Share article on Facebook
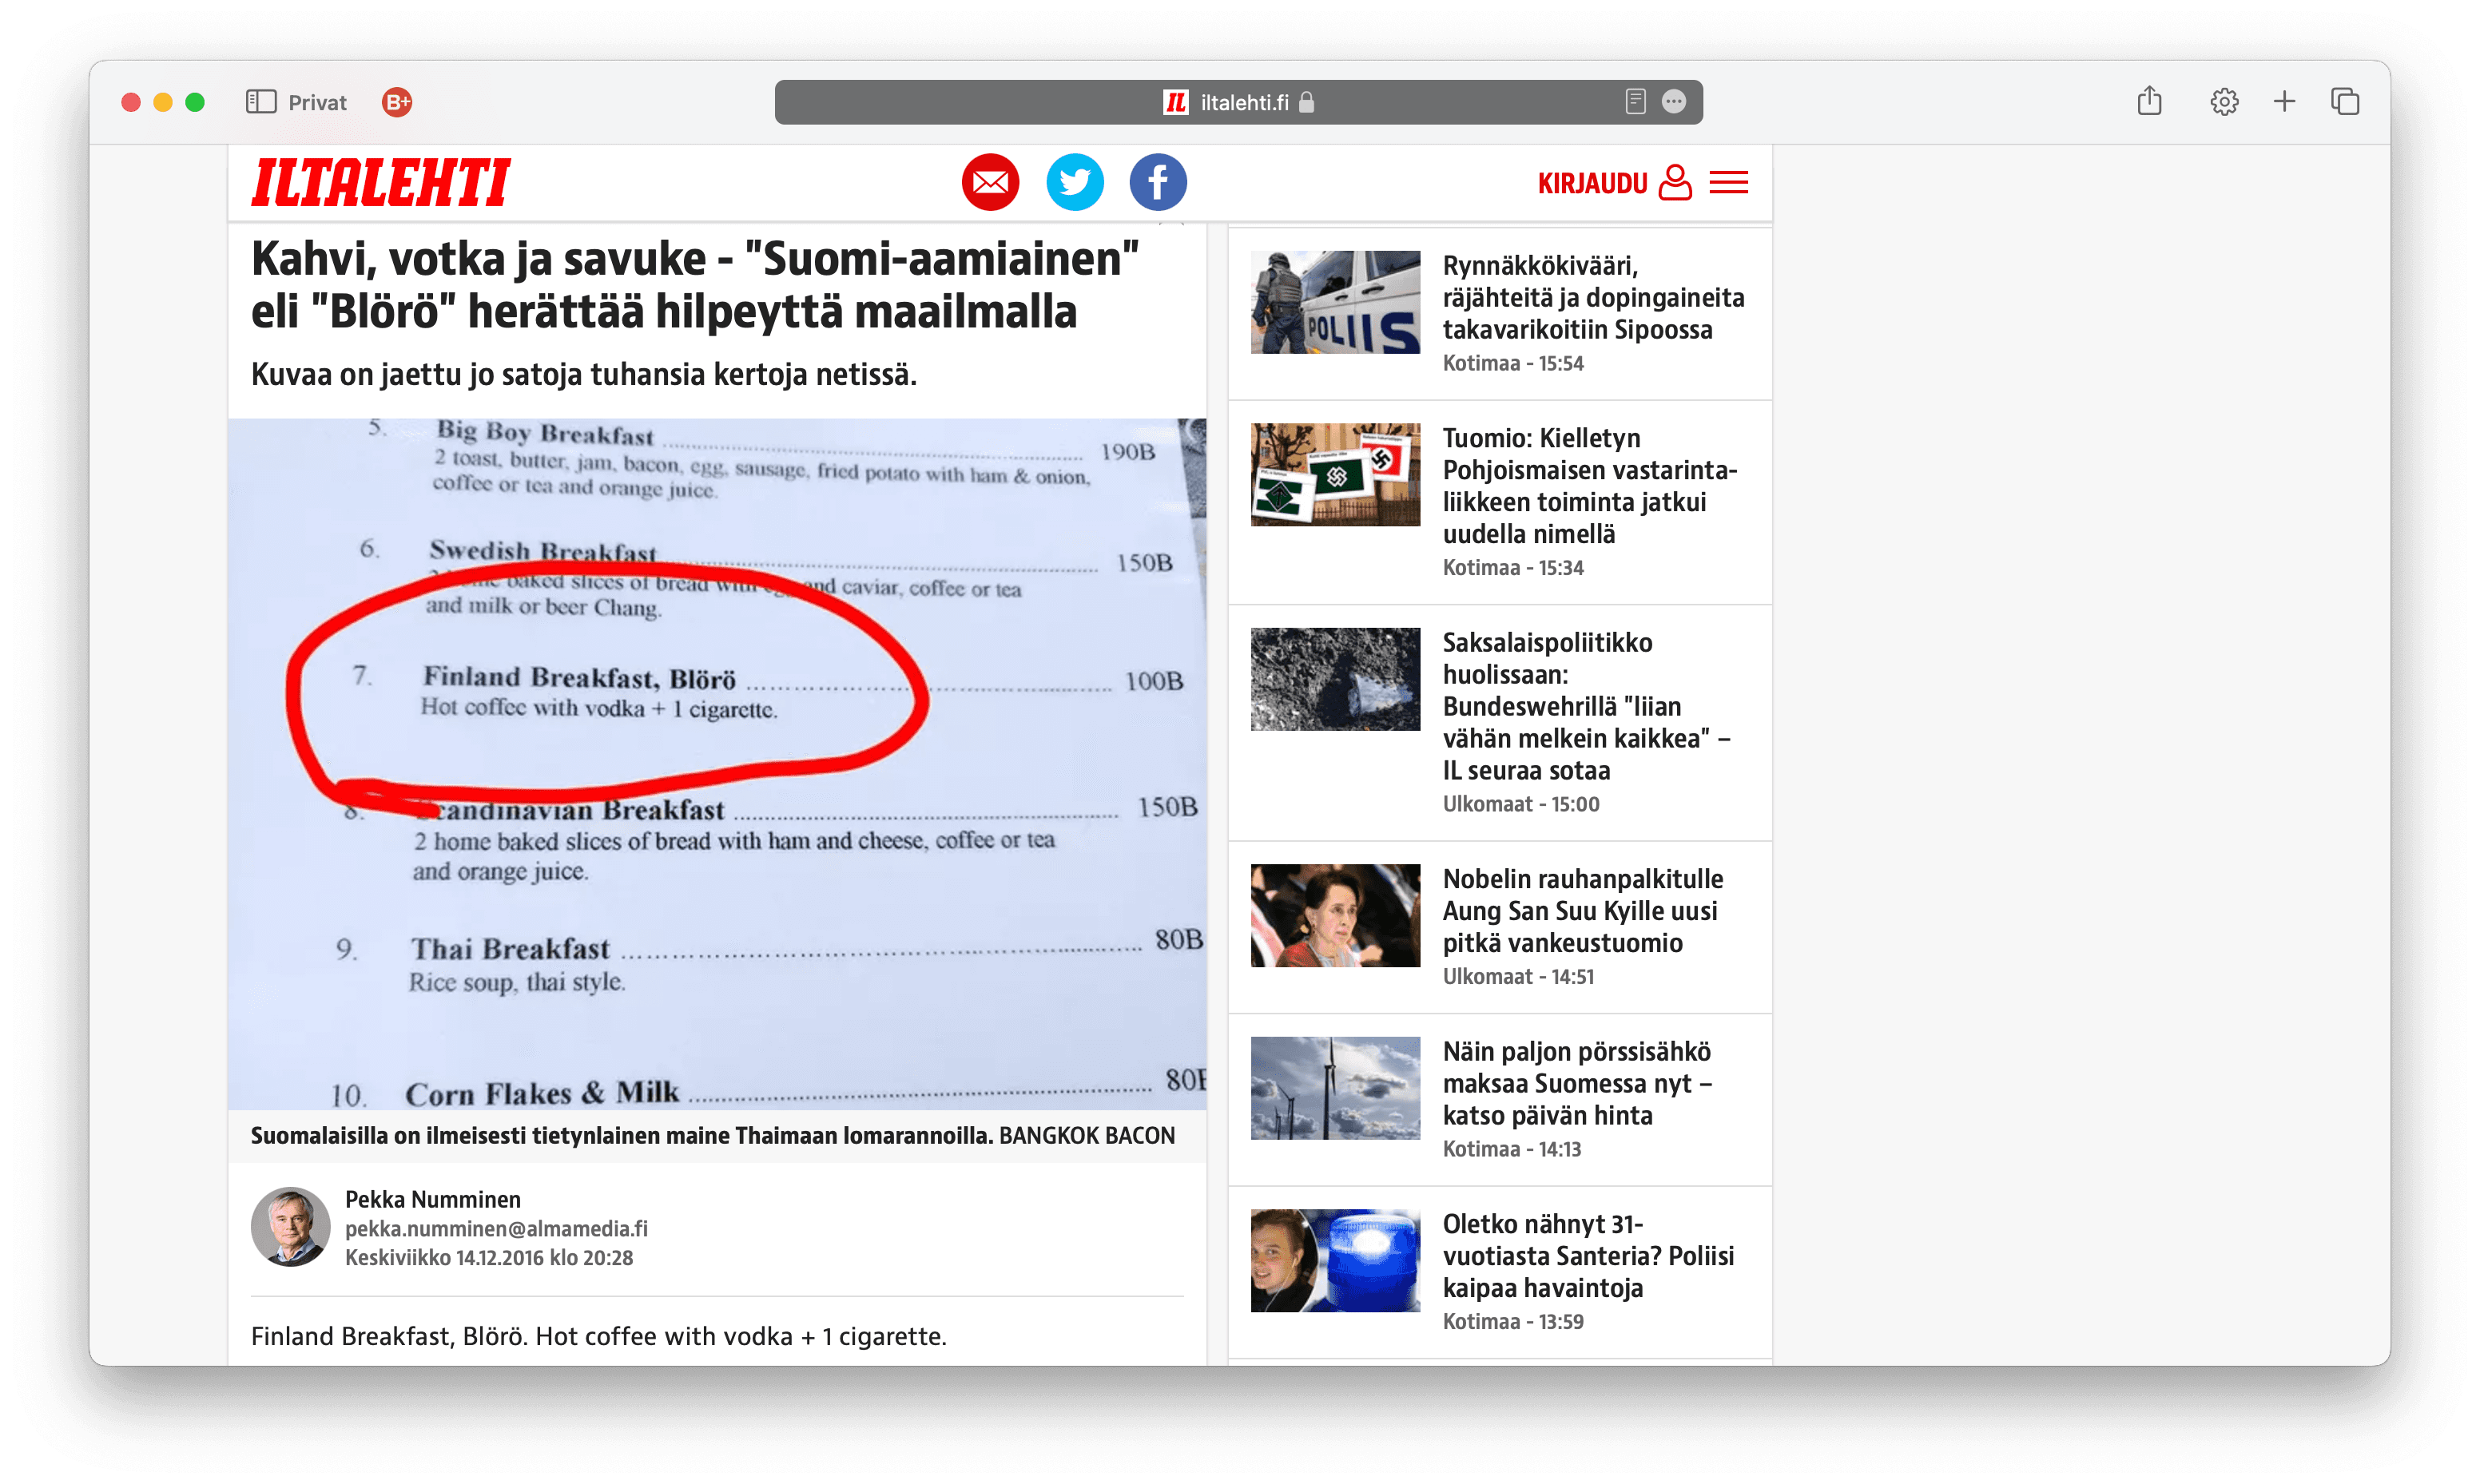 pyautogui.click(x=1158, y=183)
